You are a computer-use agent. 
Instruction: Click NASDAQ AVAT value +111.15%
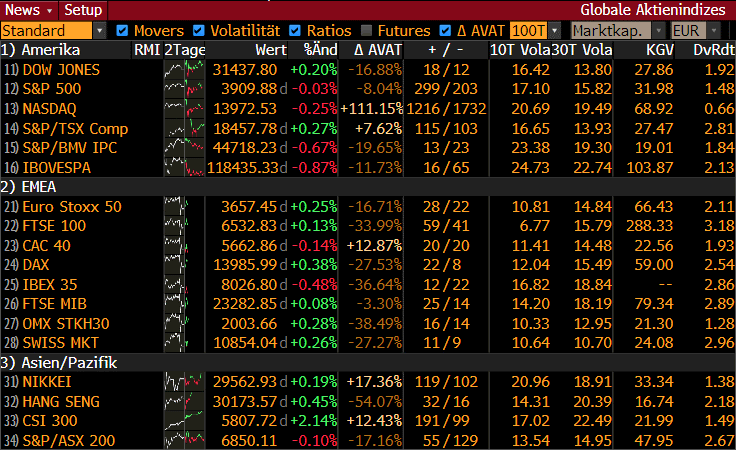(371, 109)
